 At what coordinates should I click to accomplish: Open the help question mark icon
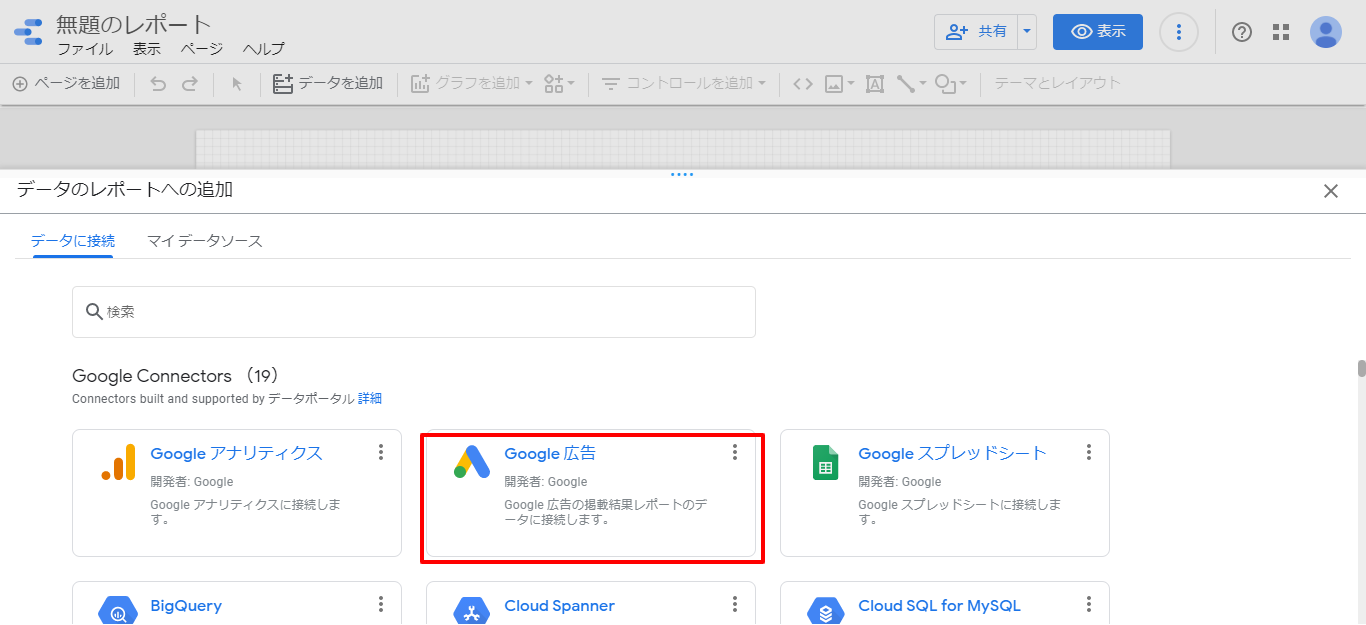(1242, 32)
